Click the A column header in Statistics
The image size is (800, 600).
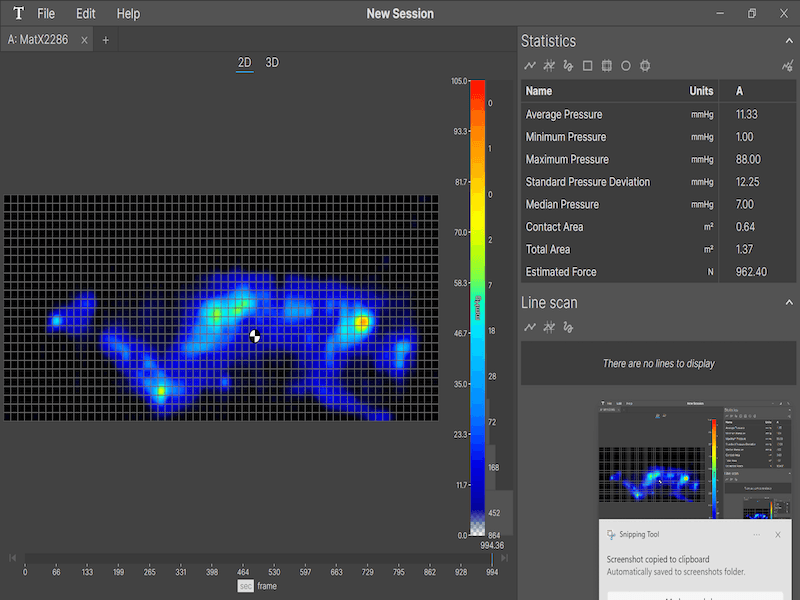pos(739,91)
